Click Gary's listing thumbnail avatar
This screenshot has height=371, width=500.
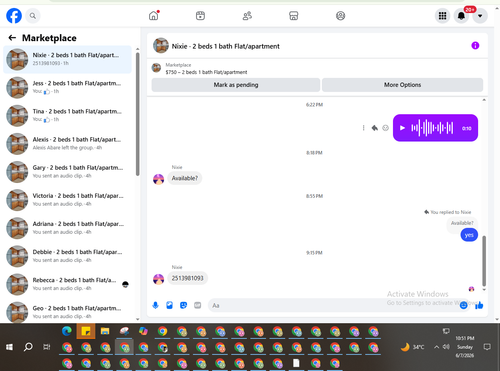point(17,172)
